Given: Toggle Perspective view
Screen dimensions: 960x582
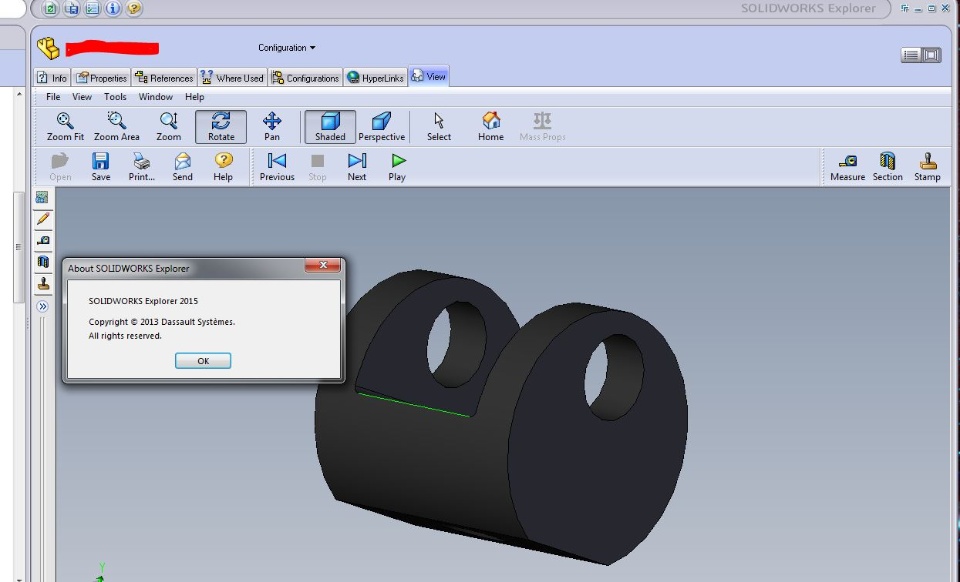Looking at the screenshot, I should [x=381, y=127].
